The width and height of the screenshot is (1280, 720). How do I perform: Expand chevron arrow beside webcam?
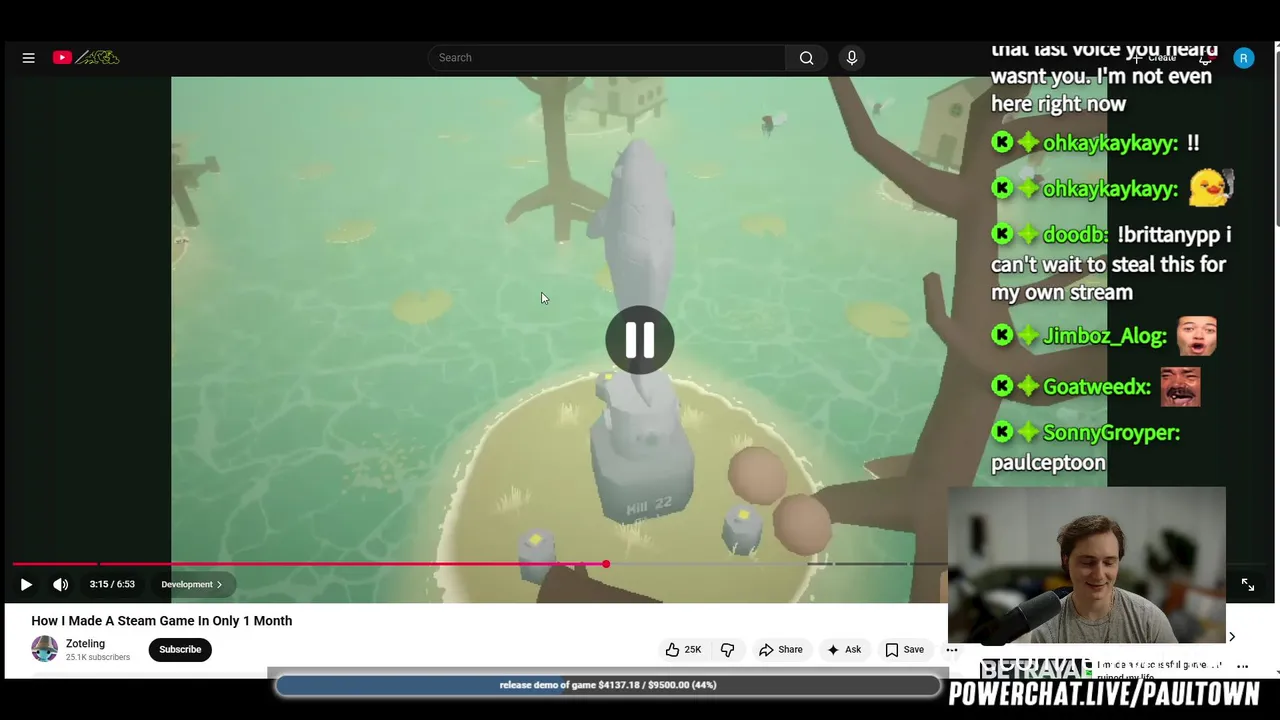[1232, 637]
